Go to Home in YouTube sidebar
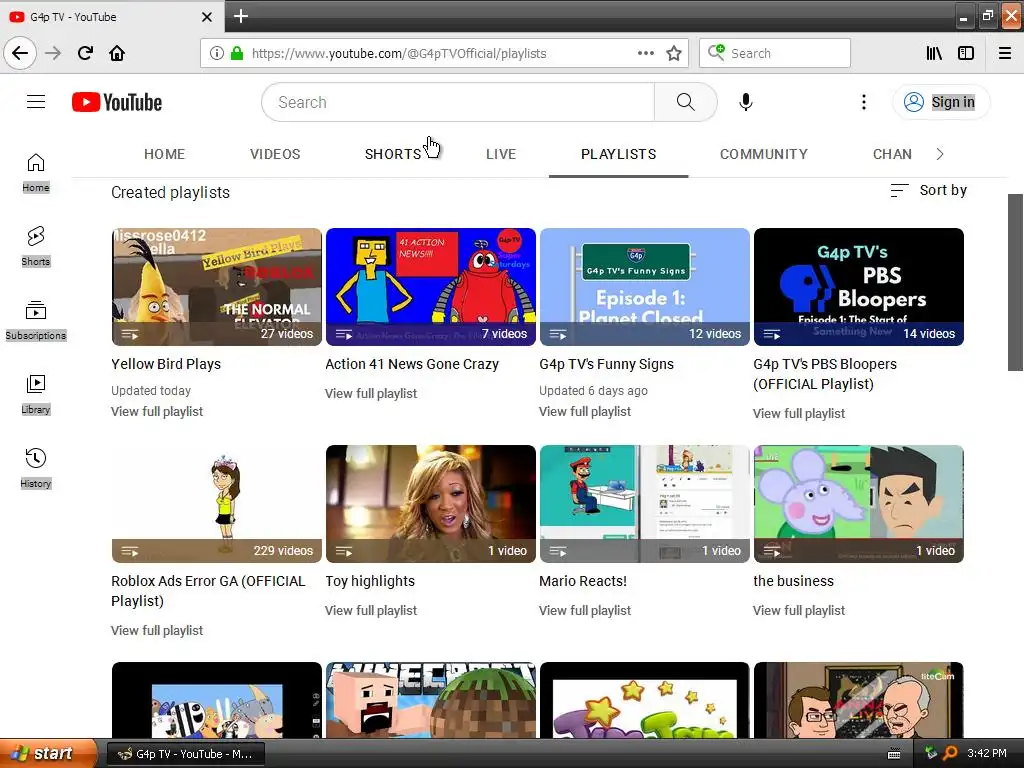The height and width of the screenshot is (768, 1024). 36,172
